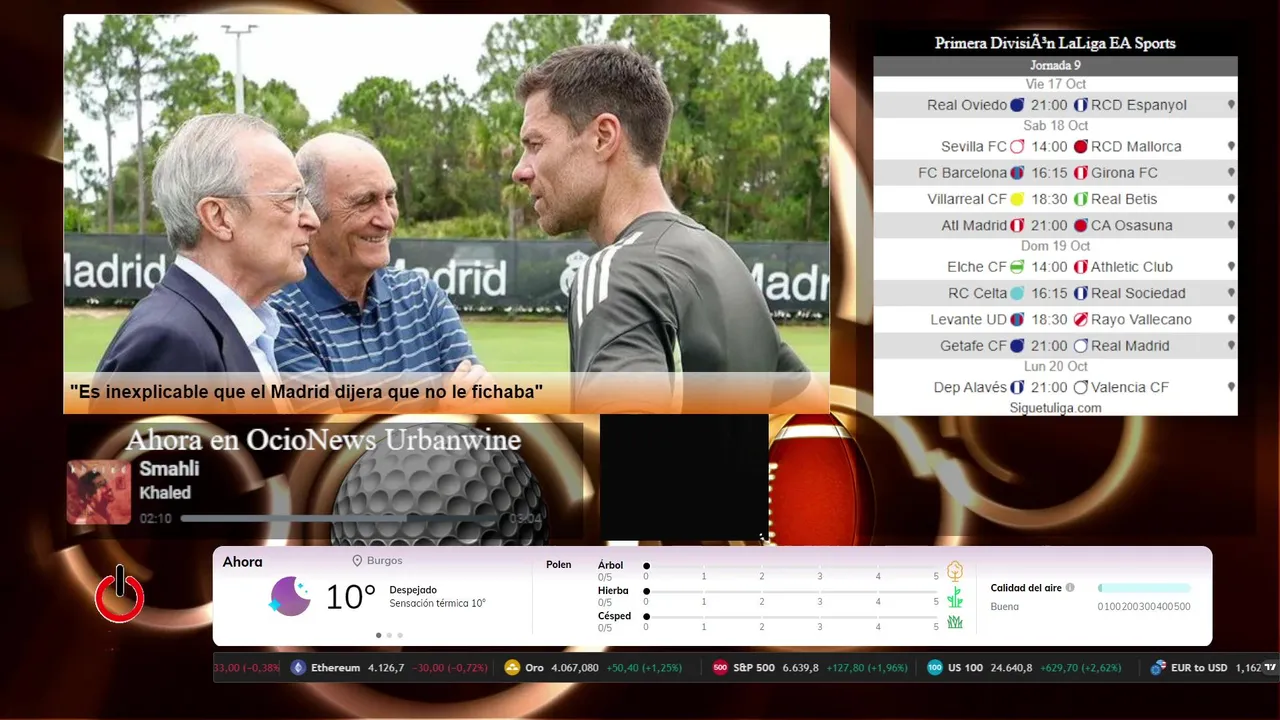Click the US 100 teal badge icon
The height and width of the screenshot is (720, 1280).
[935, 668]
